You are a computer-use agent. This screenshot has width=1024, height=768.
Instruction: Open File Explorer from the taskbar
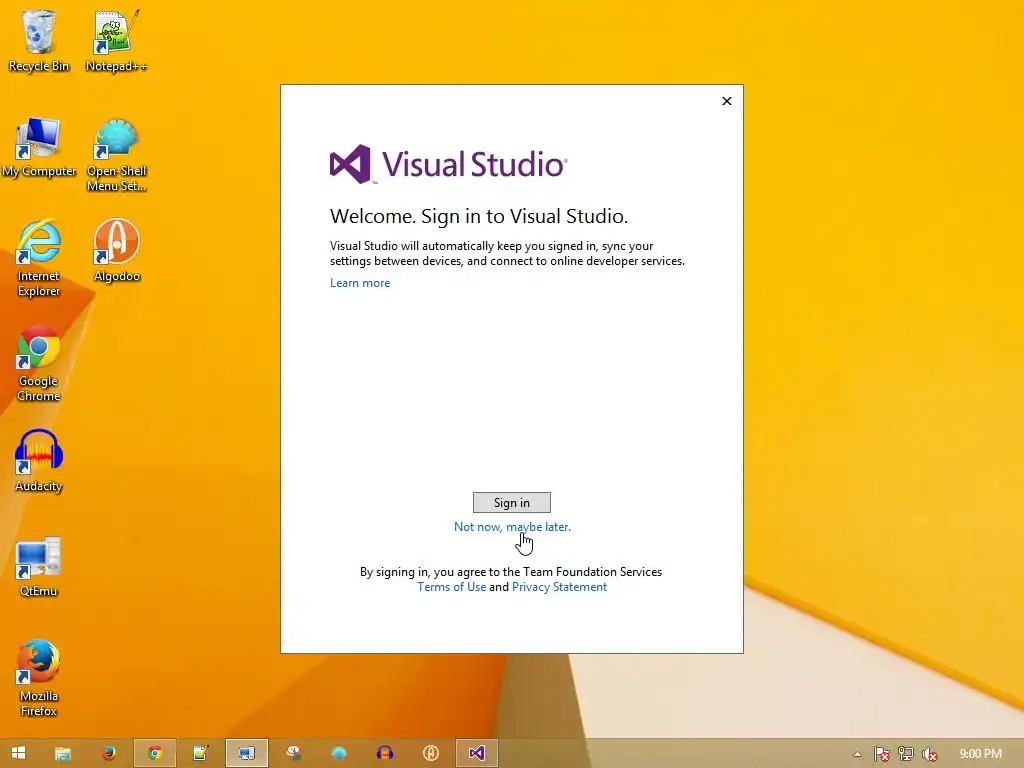[63, 753]
